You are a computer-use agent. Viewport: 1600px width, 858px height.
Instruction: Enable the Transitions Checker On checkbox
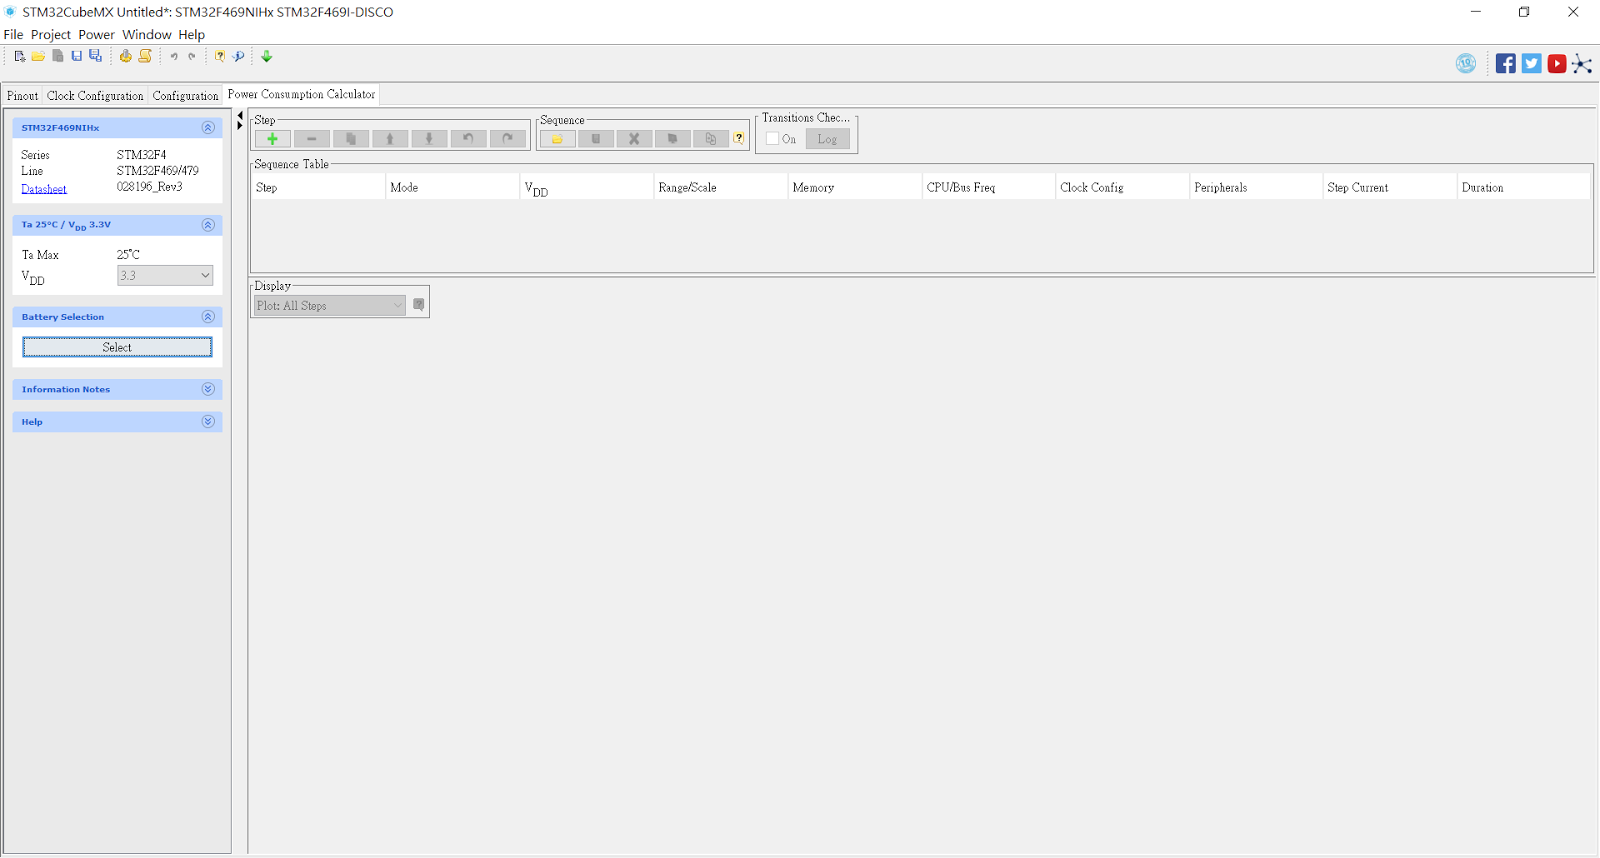pyautogui.click(x=772, y=139)
